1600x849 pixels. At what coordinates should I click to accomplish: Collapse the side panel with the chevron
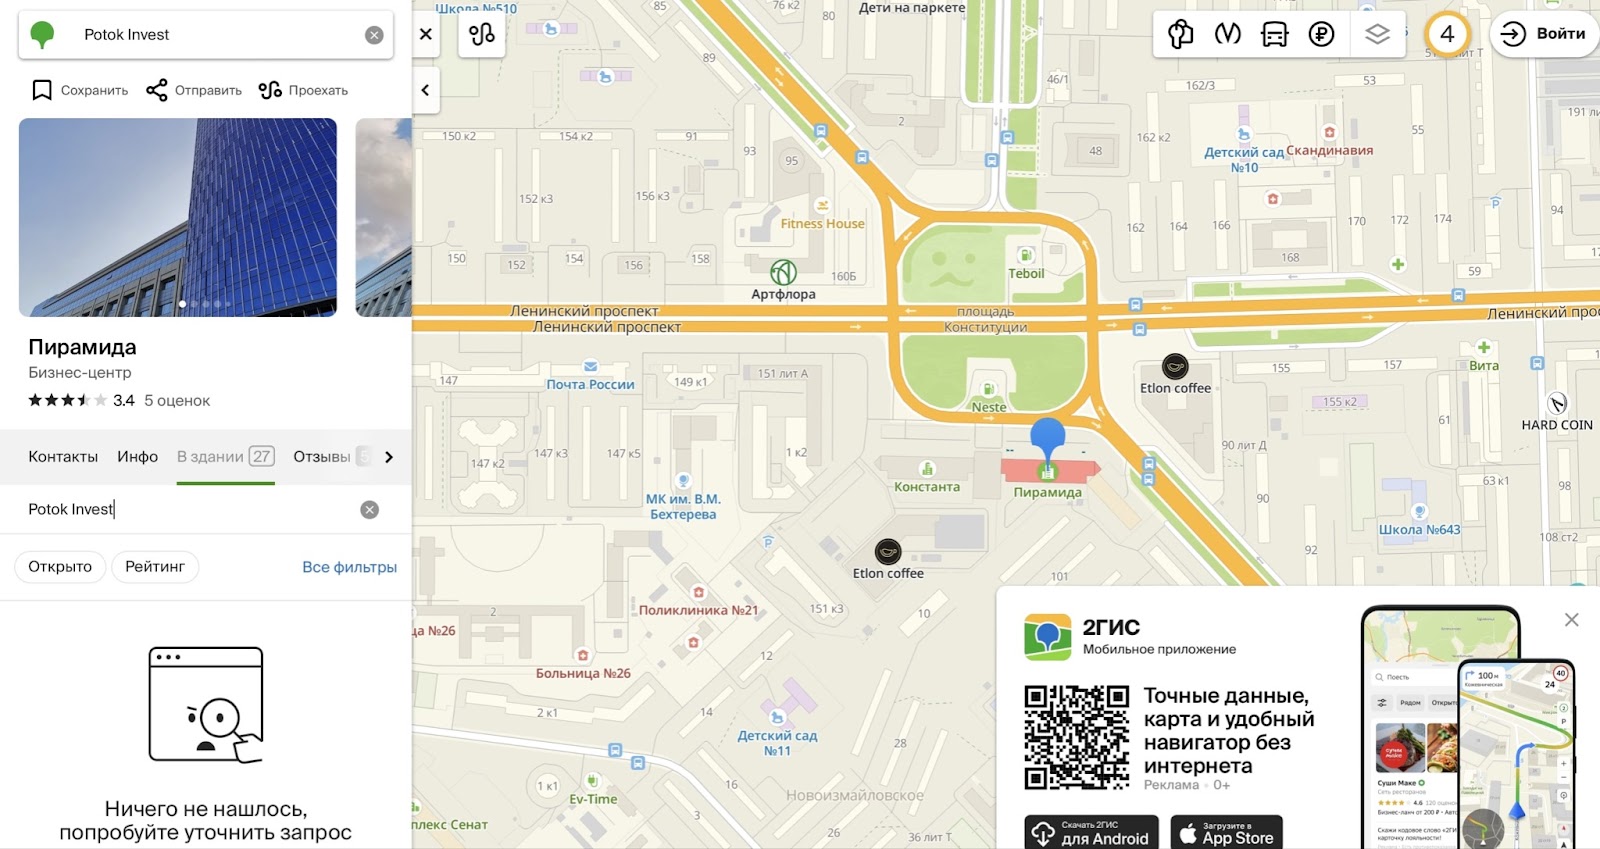click(425, 90)
